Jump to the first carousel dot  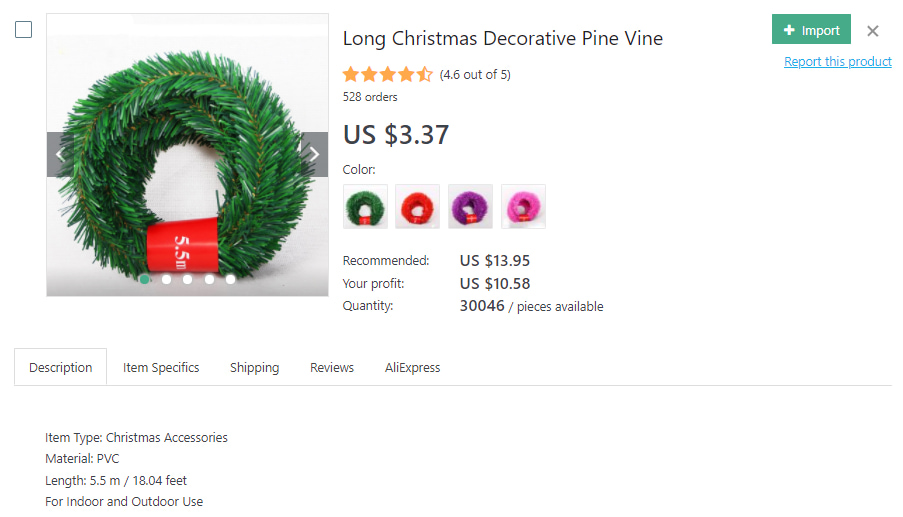[x=145, y=280]
